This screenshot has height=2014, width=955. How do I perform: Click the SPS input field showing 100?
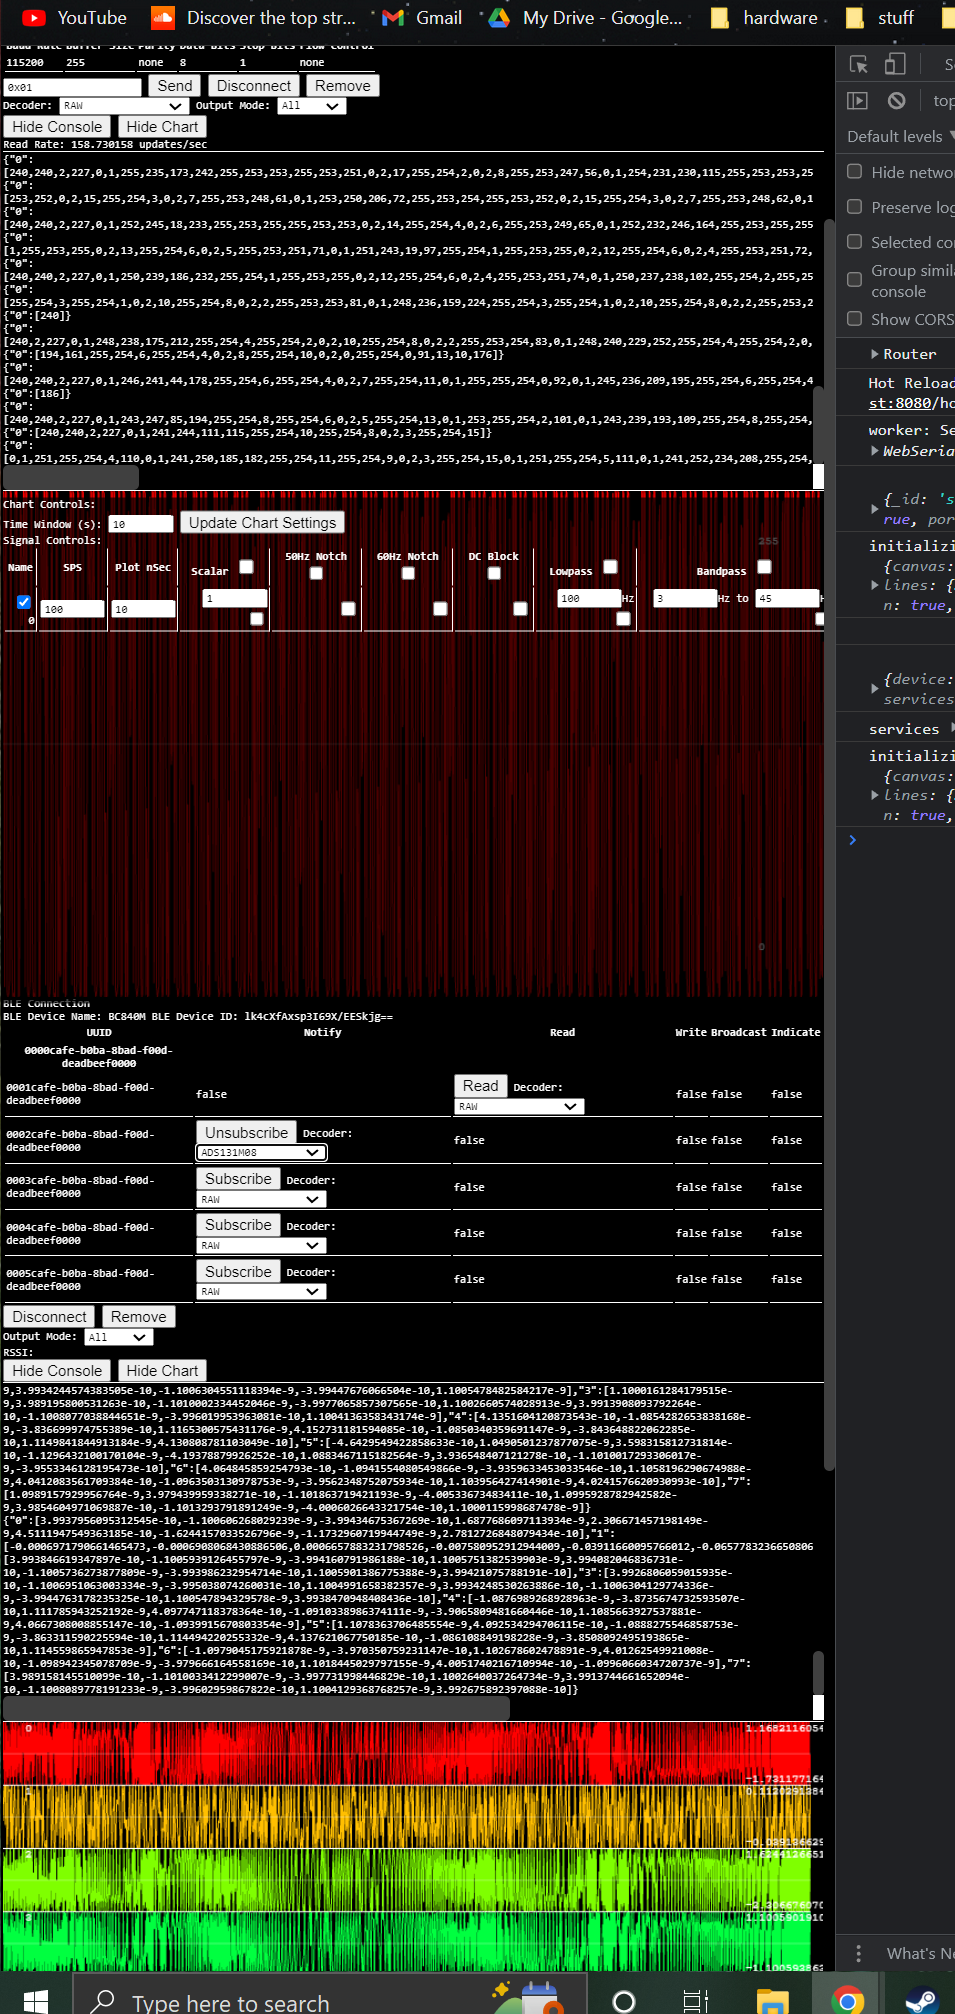[x=72, y=608]
